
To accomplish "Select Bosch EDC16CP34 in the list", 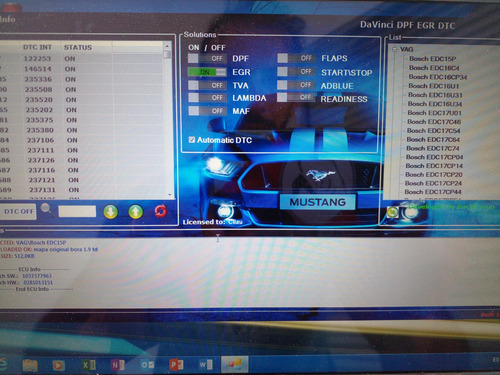I will pyautogui.click(x=438, y=77).
